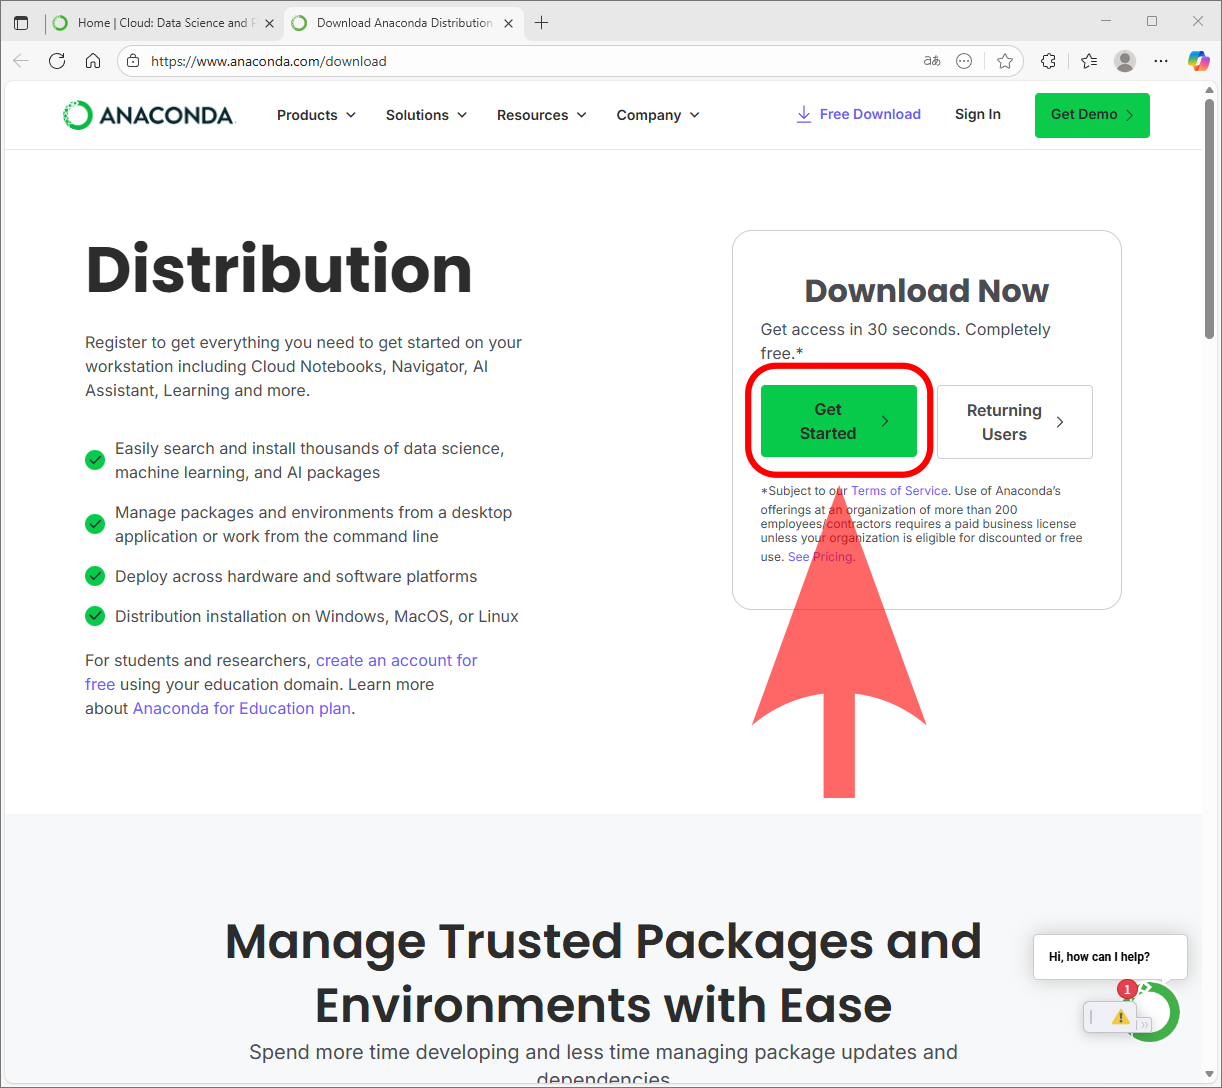Go to browser home icon
This screenshot has width=1222, height=1088.
pyautogui.click(x=93, y=61)
